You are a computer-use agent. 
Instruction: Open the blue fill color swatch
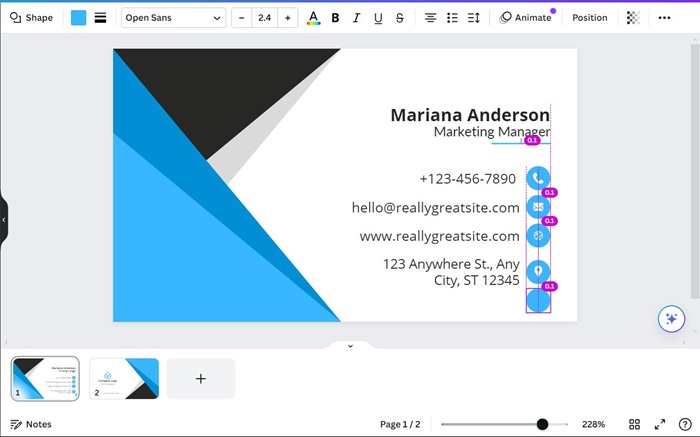click(79, 18)
